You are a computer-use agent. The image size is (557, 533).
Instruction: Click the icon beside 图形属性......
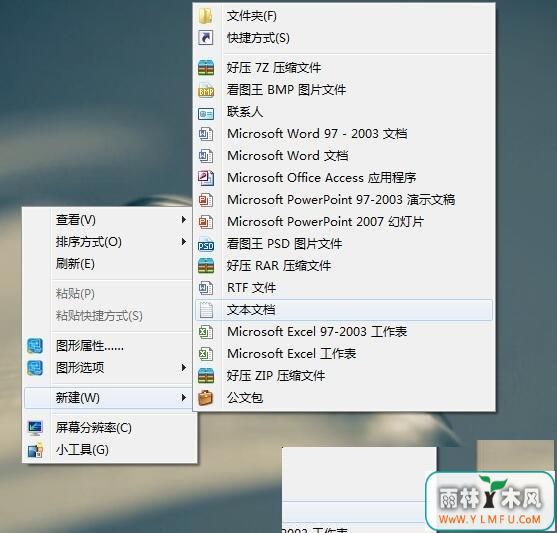35,346
